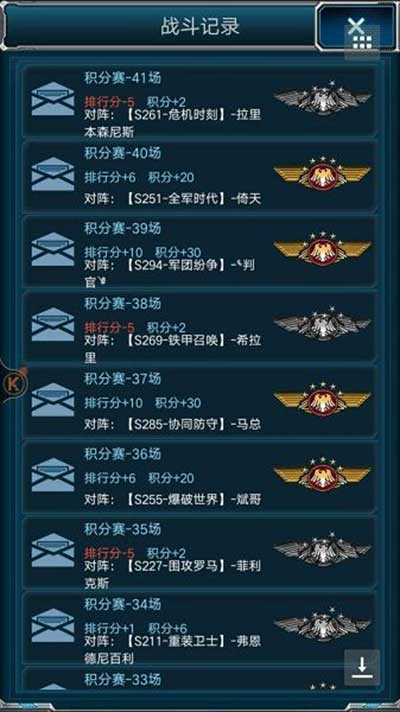Open envelope icon for match 41

(x=53, y=99)
